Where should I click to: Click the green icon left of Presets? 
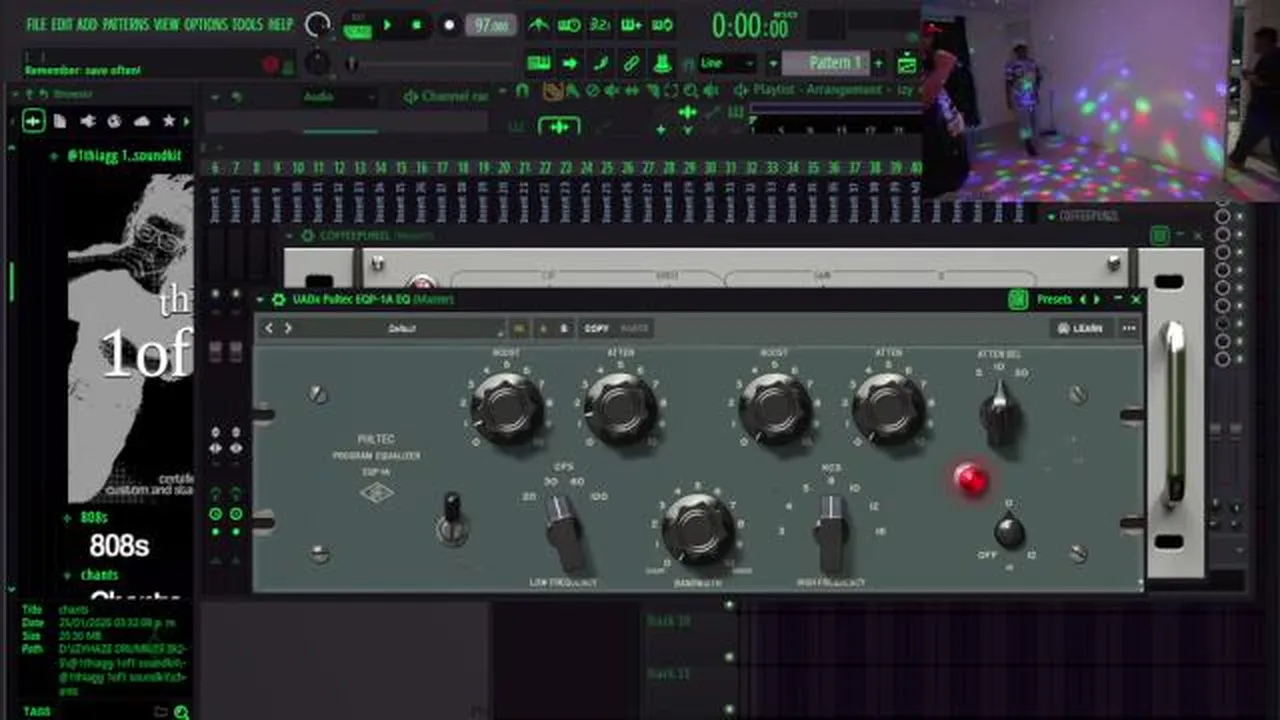click(x=1018, y=299)
